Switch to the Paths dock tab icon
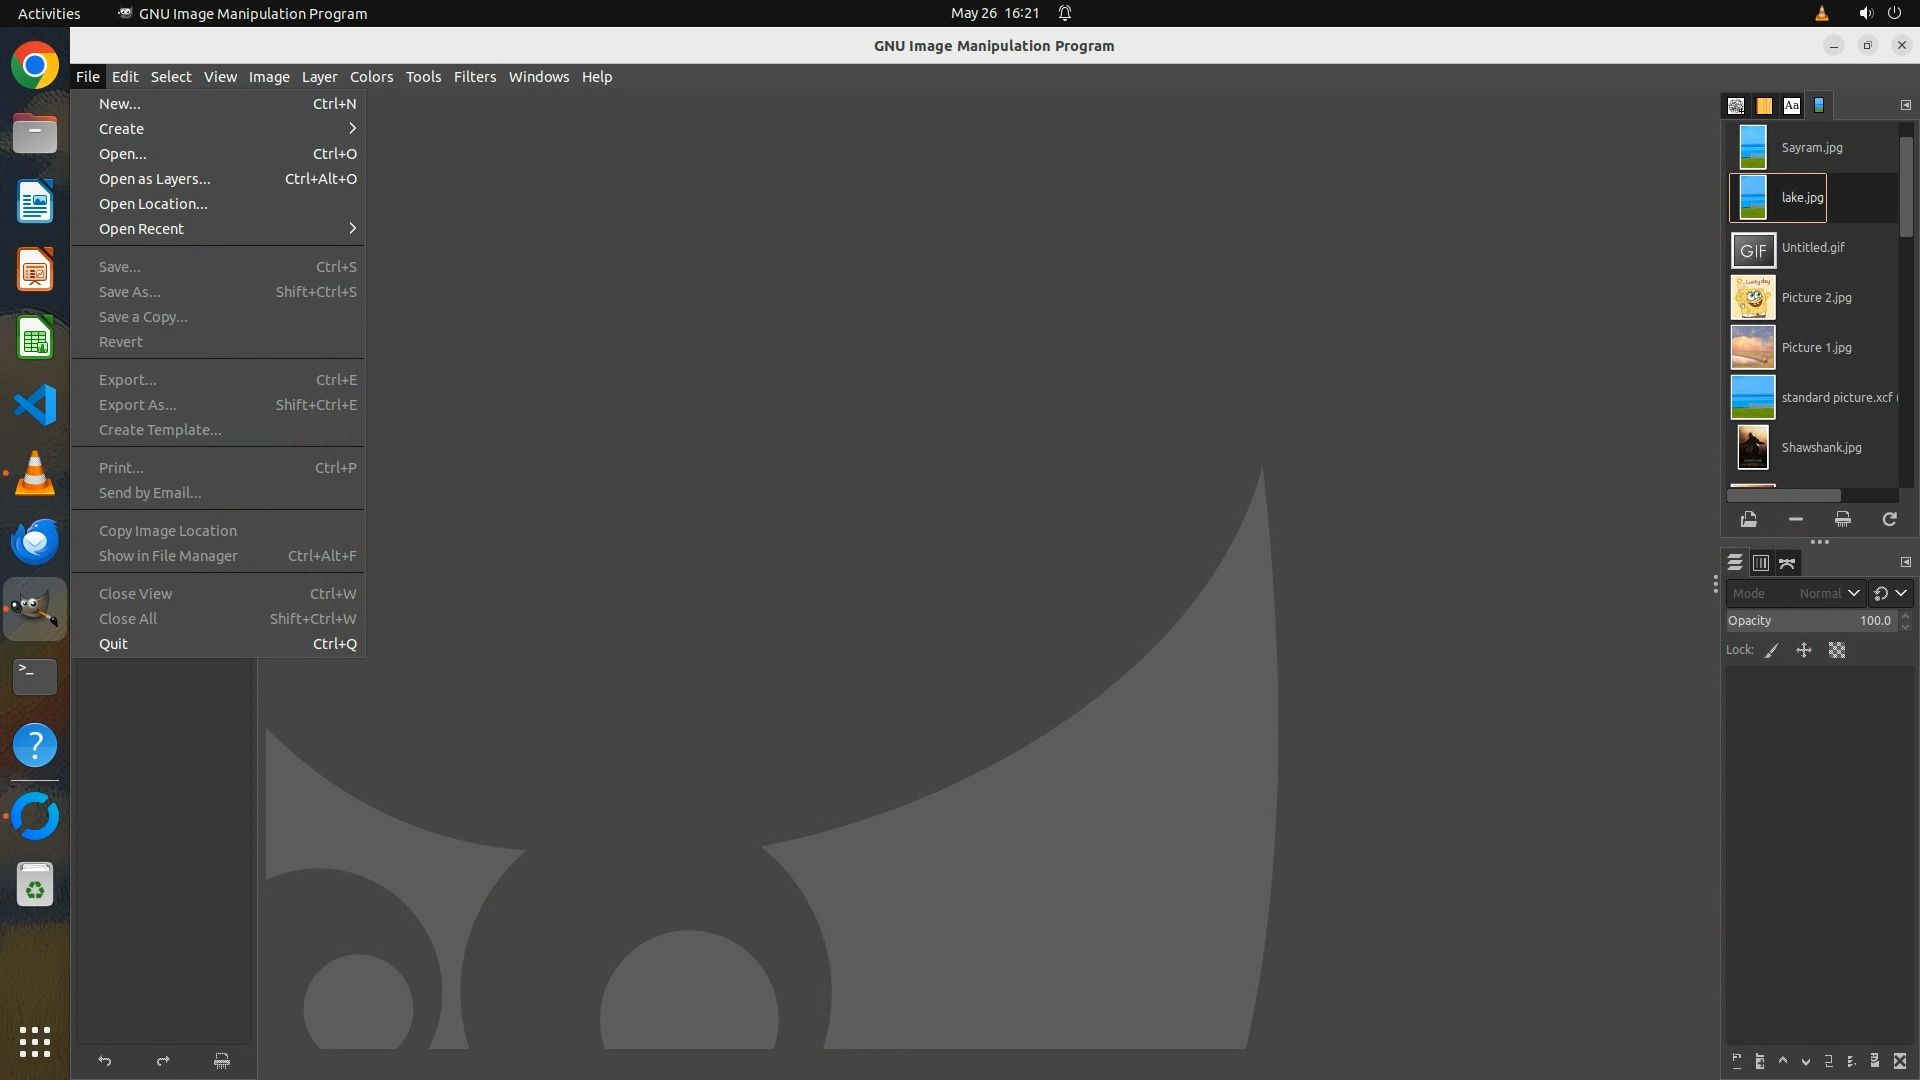 1787,563
